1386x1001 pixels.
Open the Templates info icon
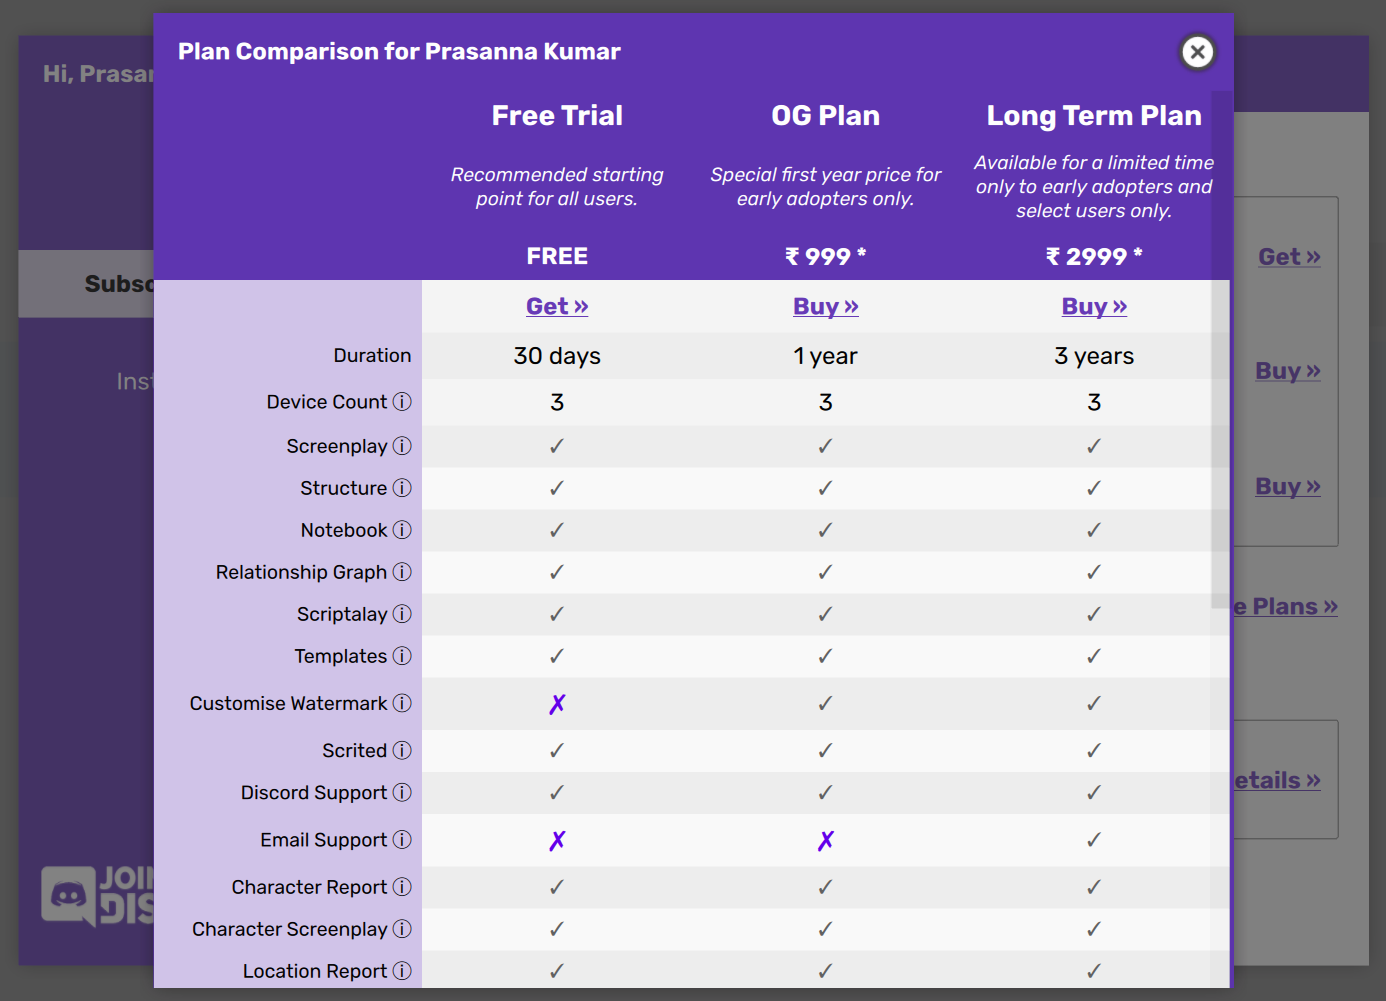402,656
